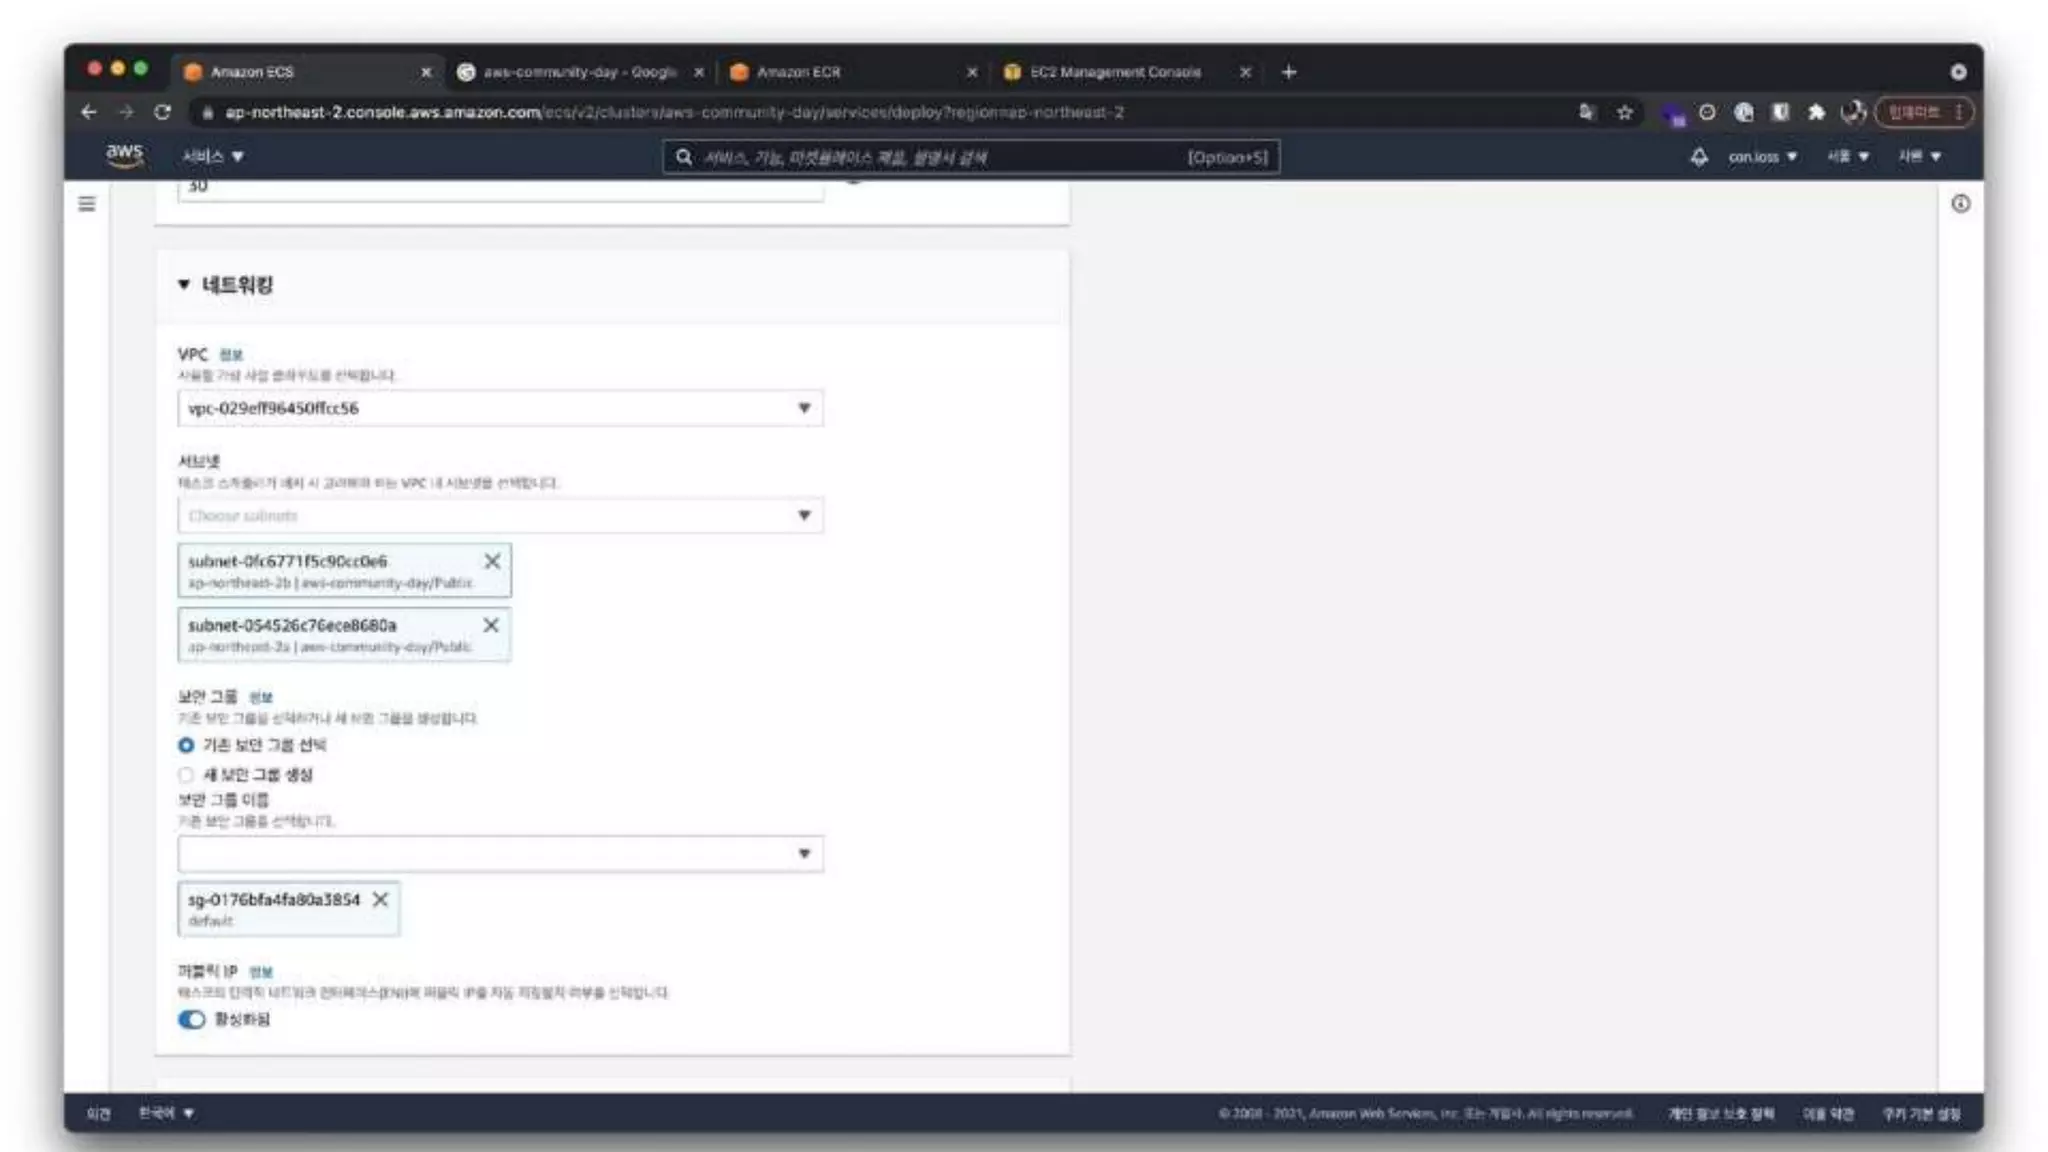Click the info link beside the VPC label

coord(231,355)
